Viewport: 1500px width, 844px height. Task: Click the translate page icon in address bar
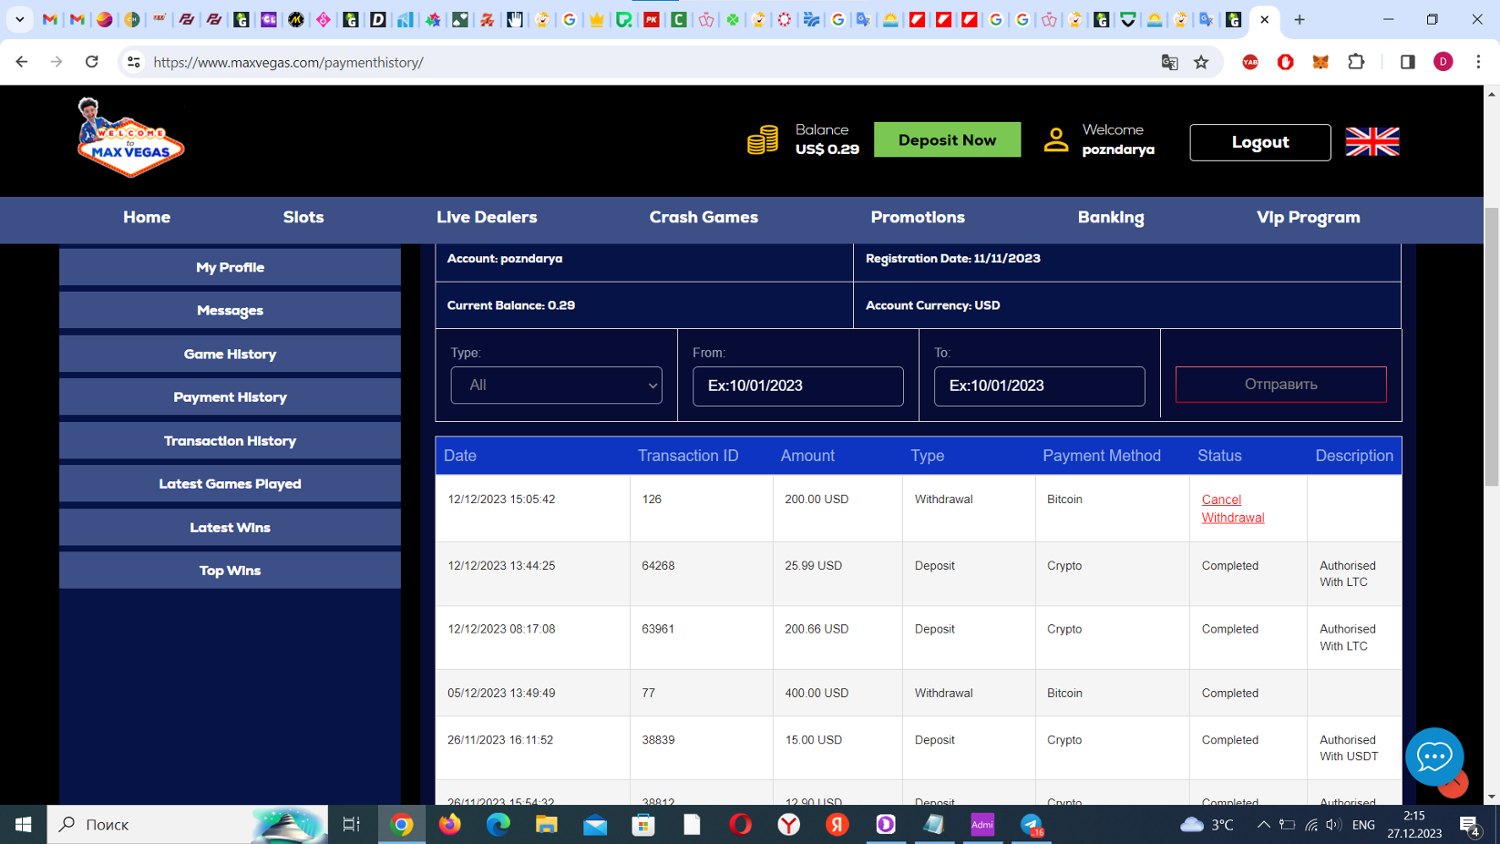[x=1169, y=62]
